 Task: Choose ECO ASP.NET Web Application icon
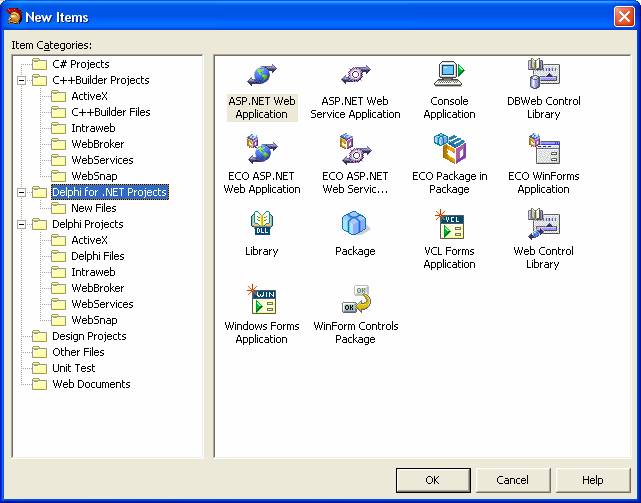[262, 149]
